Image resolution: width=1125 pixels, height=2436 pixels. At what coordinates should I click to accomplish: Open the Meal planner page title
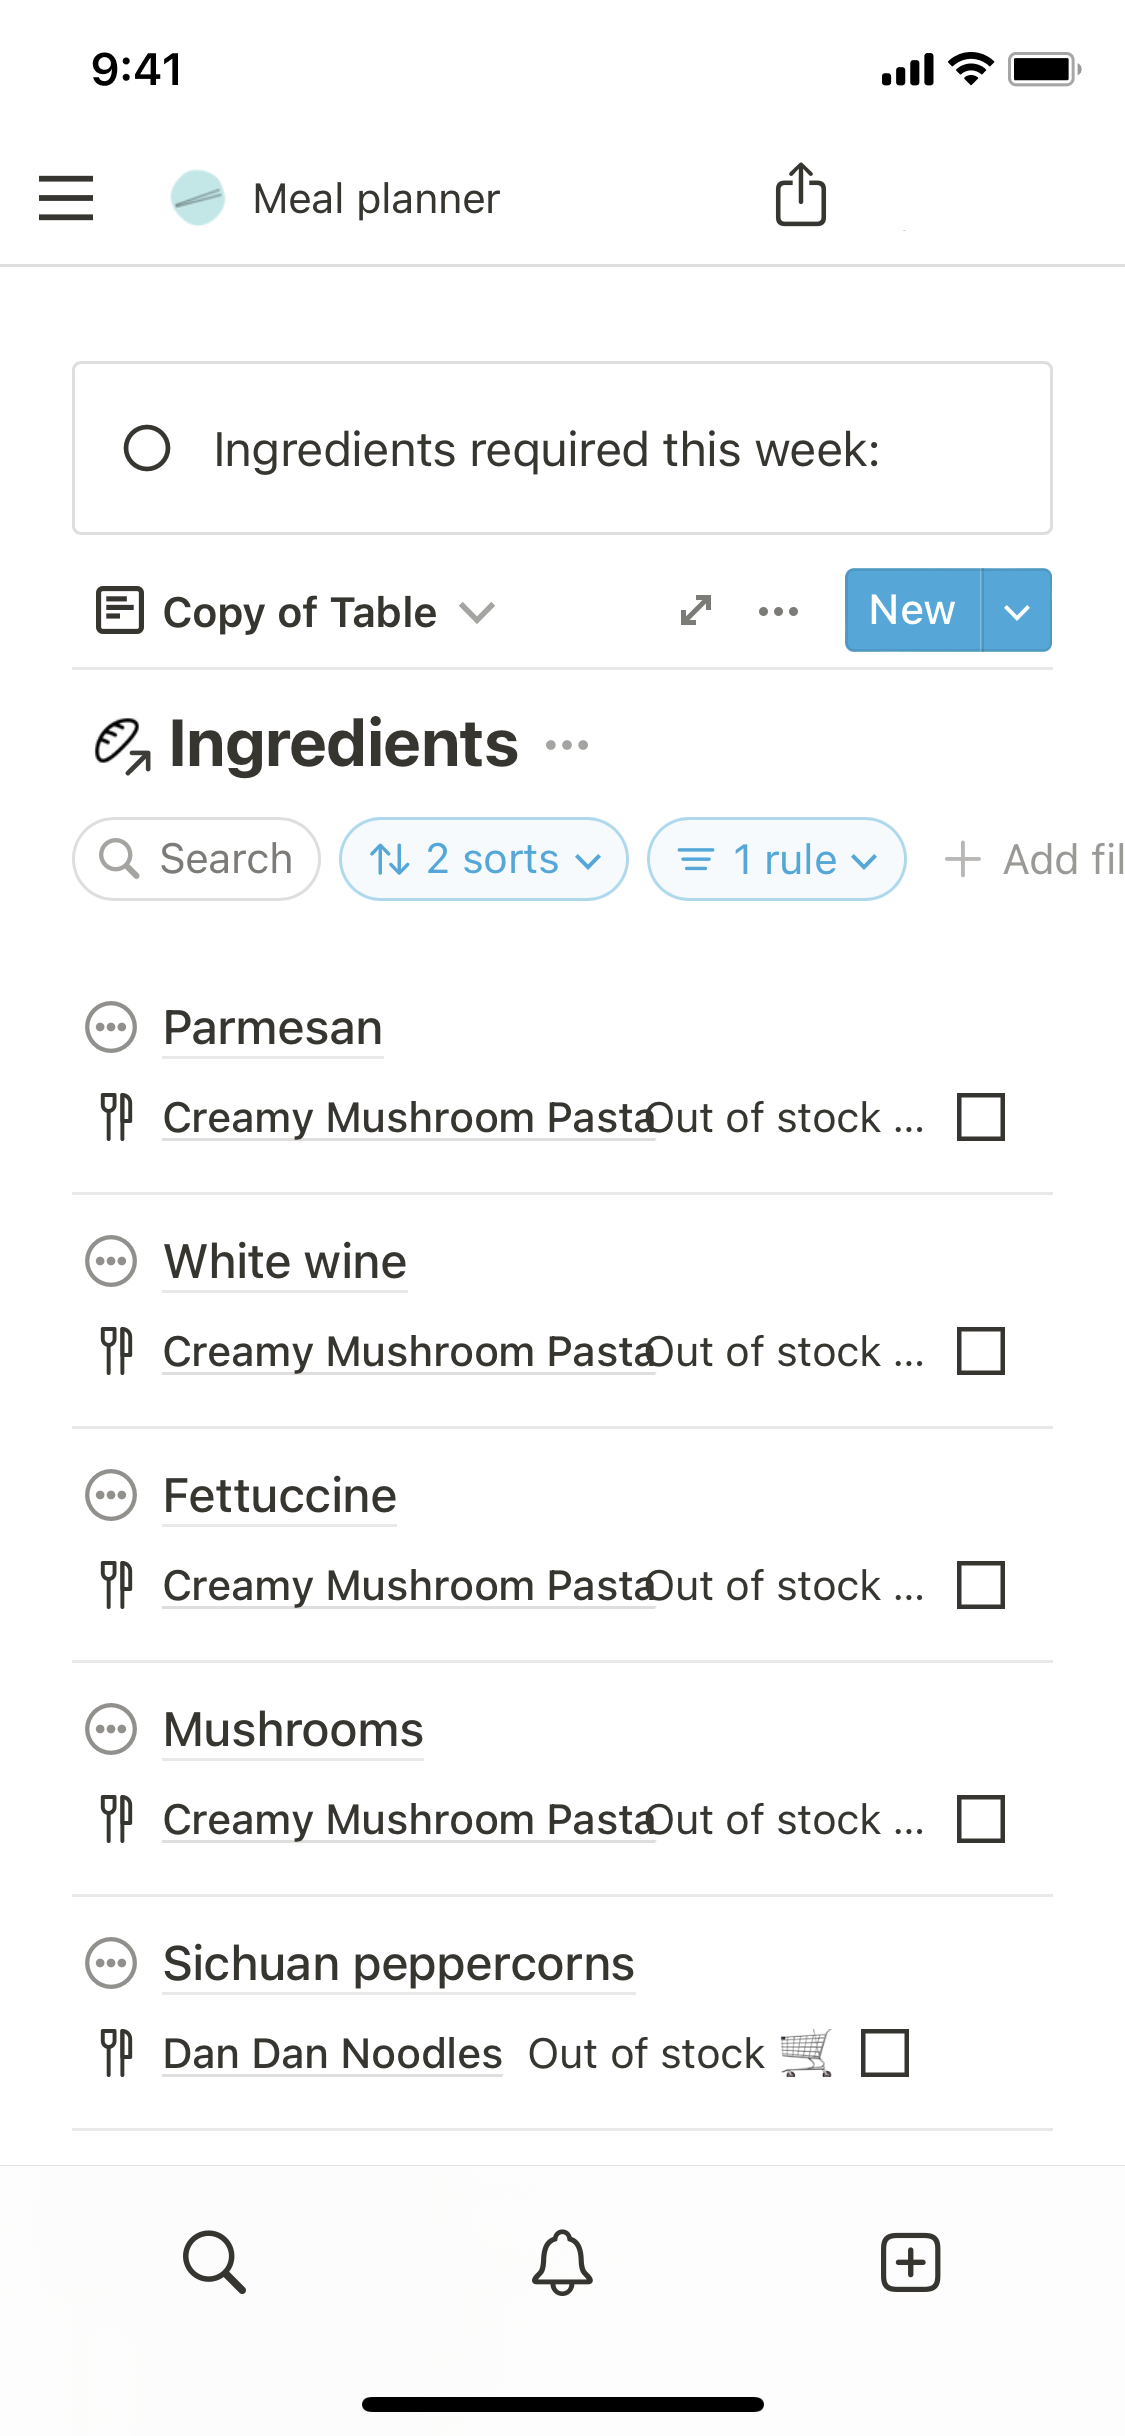tap(375, 199)
